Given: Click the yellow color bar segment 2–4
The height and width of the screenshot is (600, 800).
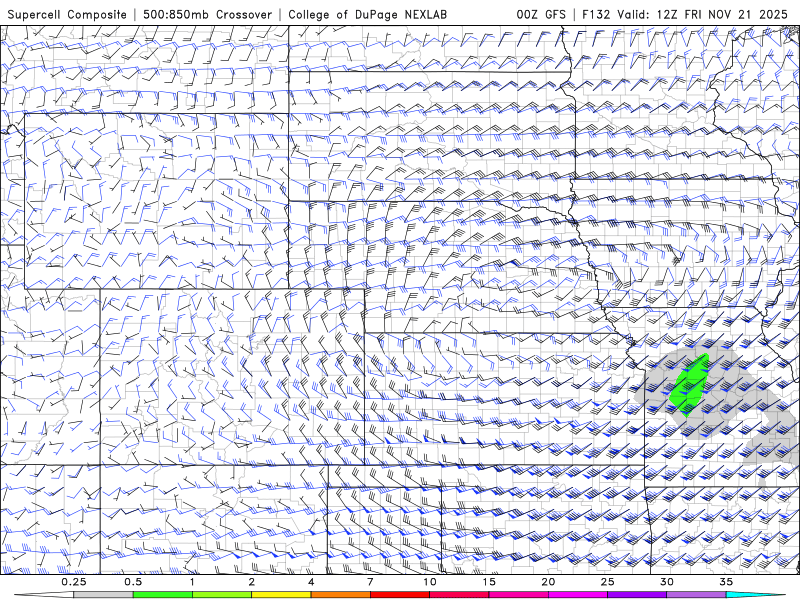Looking at the screenshot, I should pos(281,595).
